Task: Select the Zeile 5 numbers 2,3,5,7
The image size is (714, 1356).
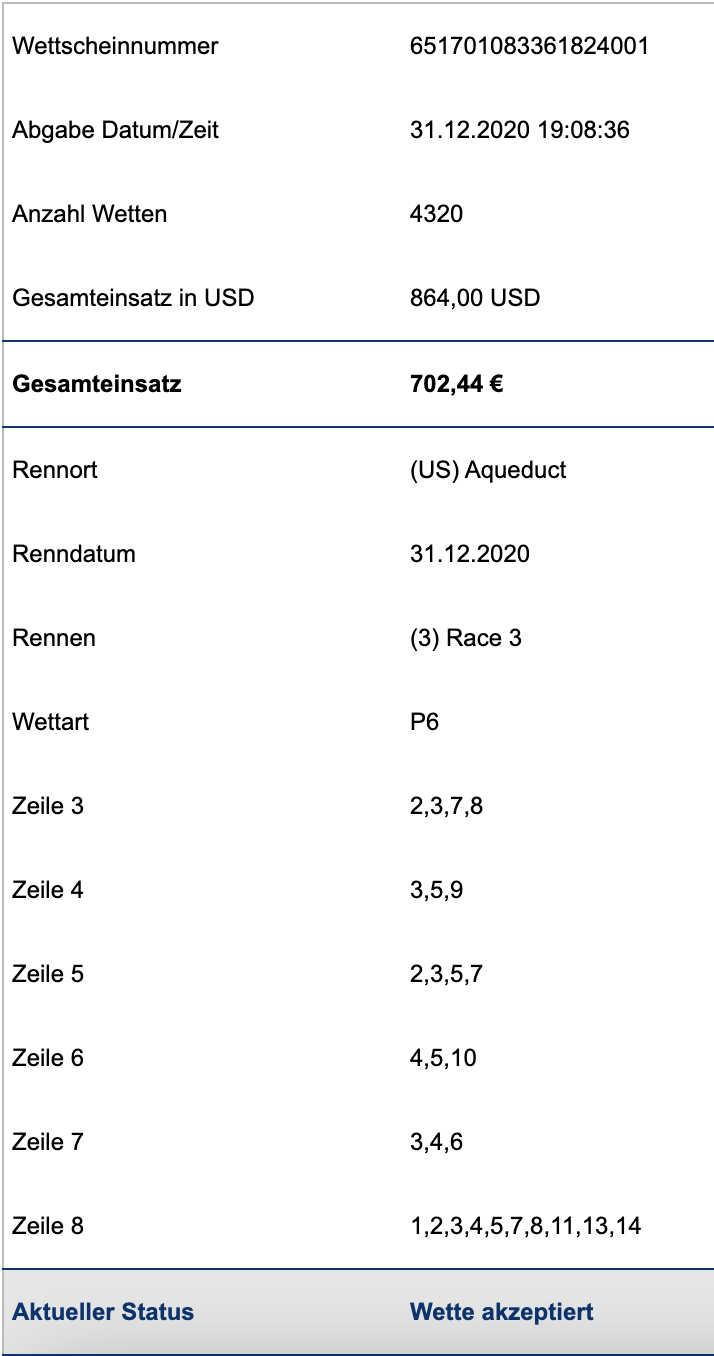Action: pyautogui.click(x=446, y=973)
